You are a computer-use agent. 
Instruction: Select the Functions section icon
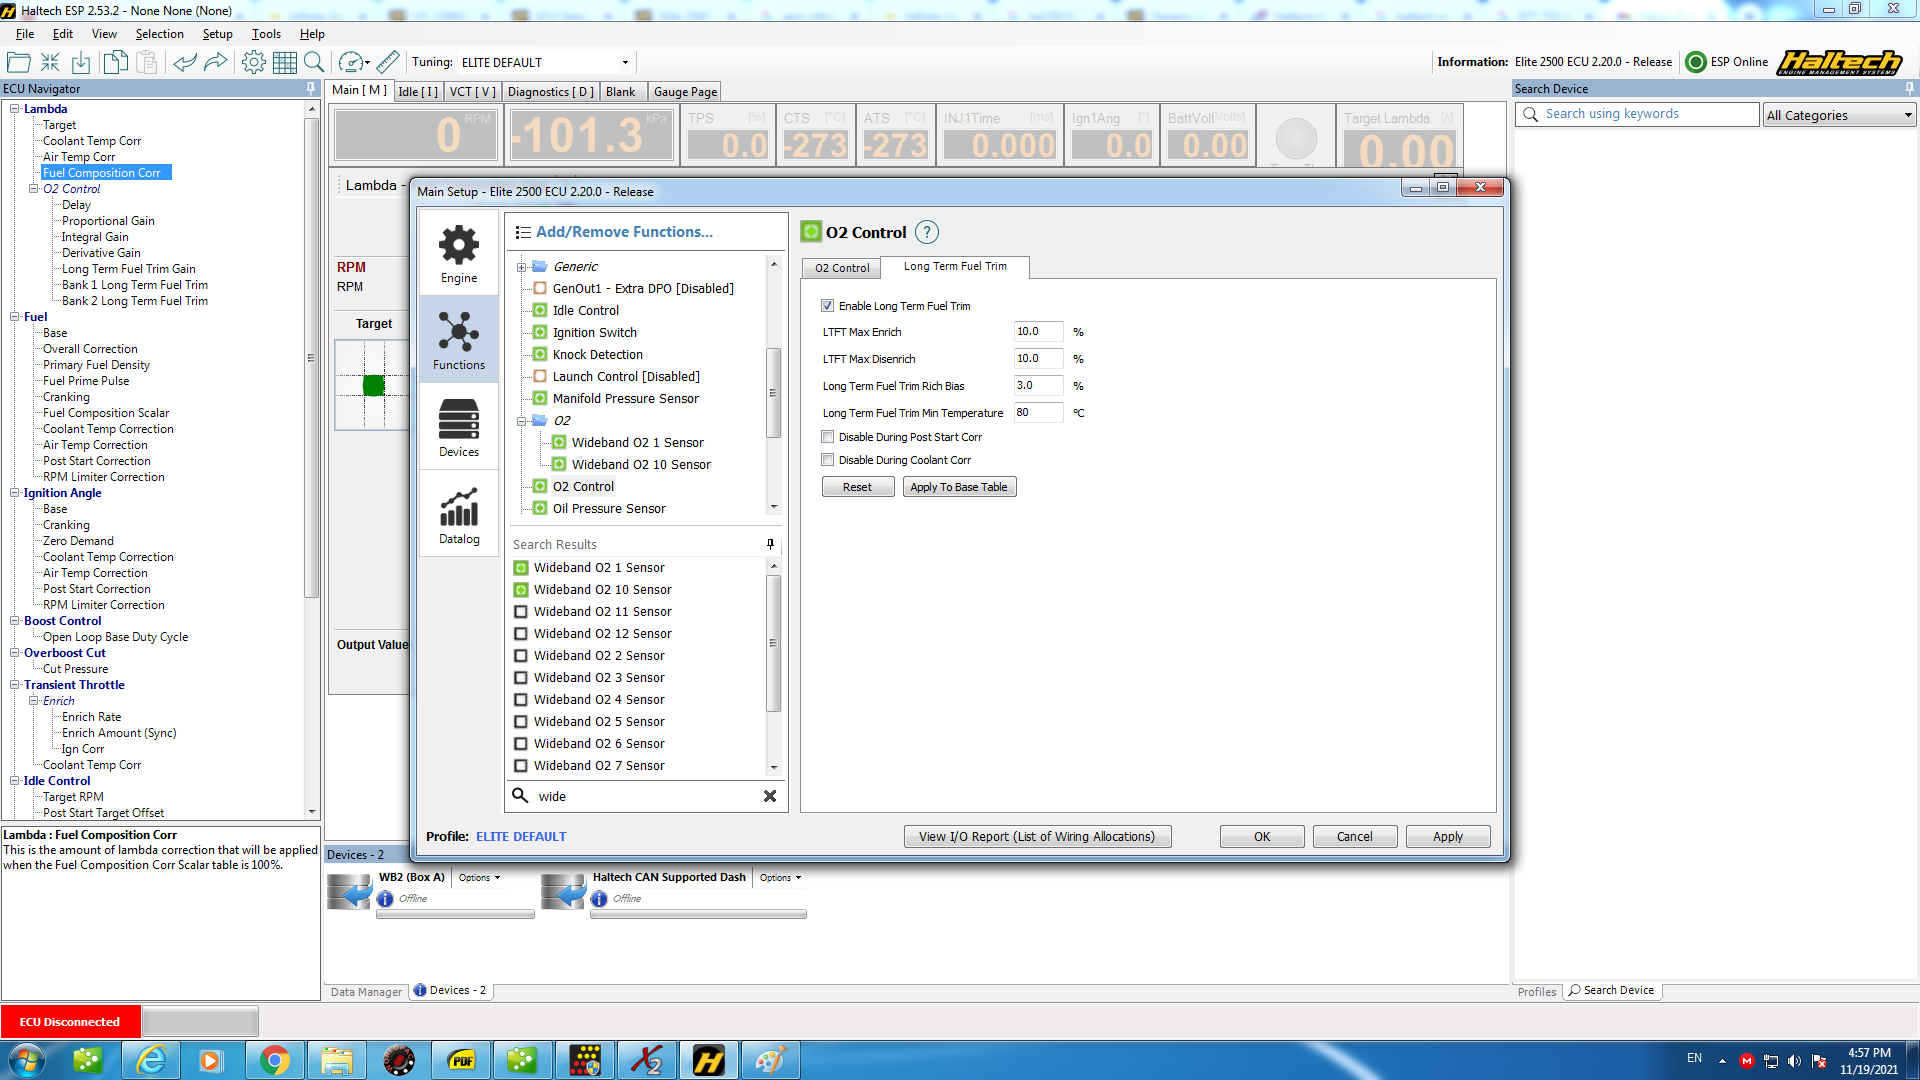pyautogui.click(x=459, y=340)
